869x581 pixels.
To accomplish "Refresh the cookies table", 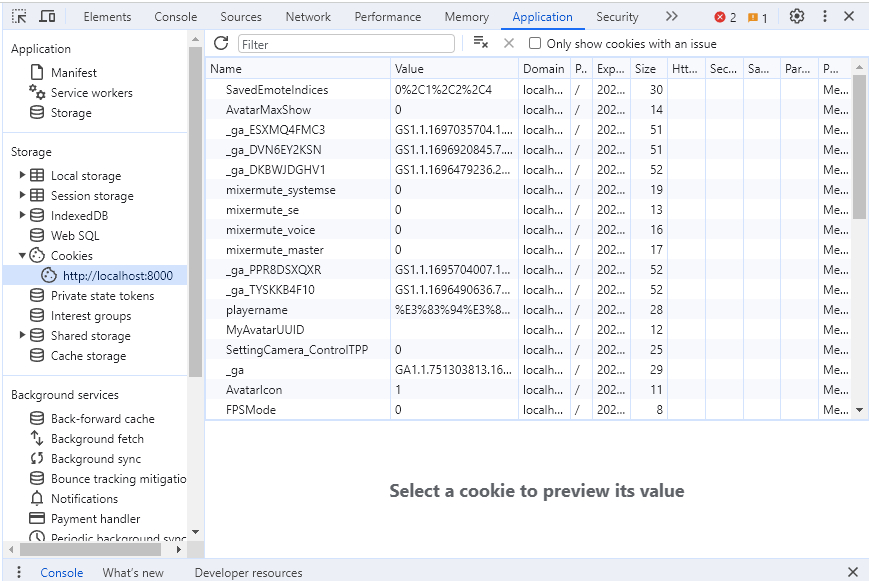I will tap(221, 44).
